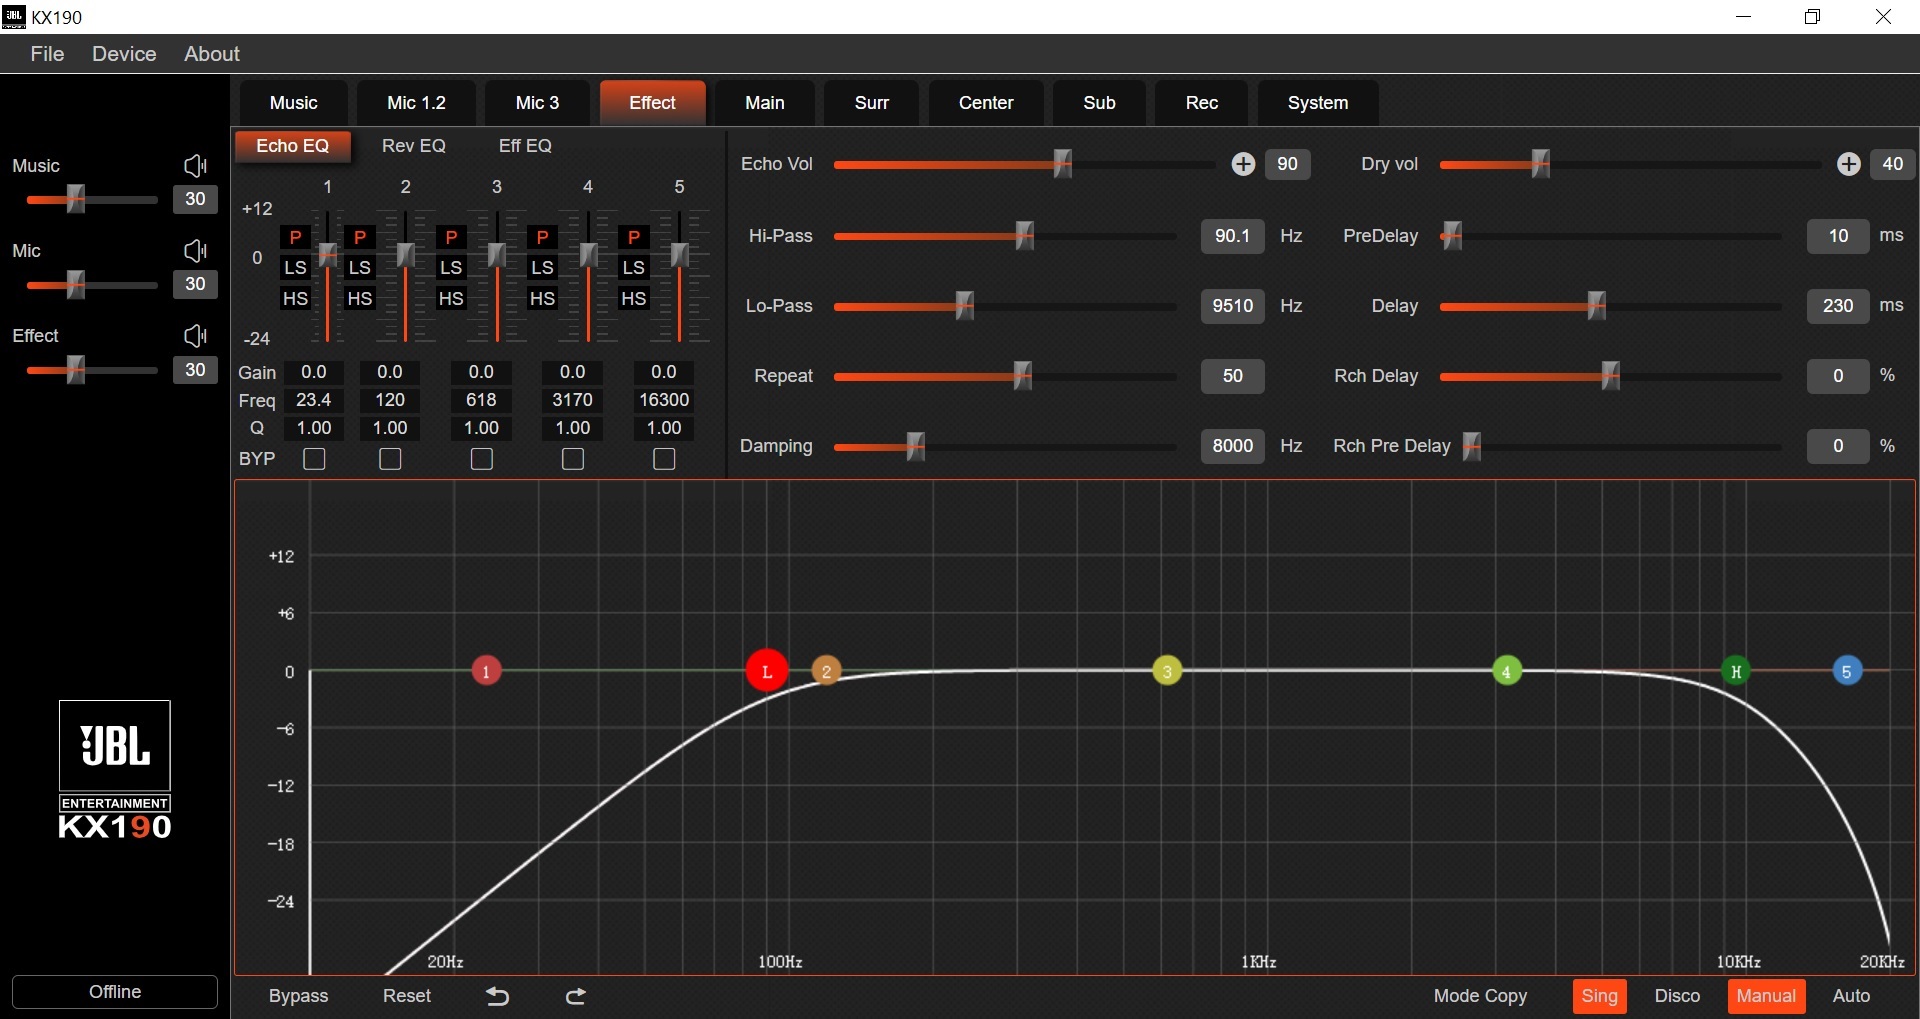
Task: Click the redo arrow icon
Action: (576, 996)
